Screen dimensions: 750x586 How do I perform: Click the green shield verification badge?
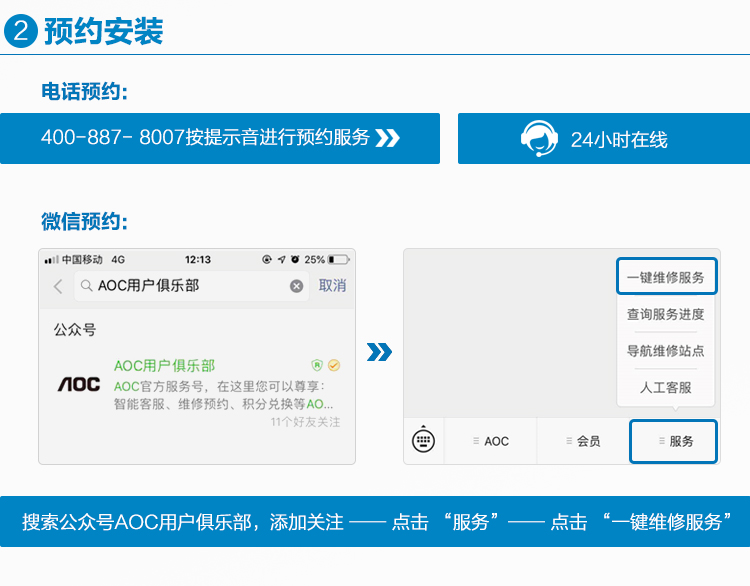(x=317, y=365)
